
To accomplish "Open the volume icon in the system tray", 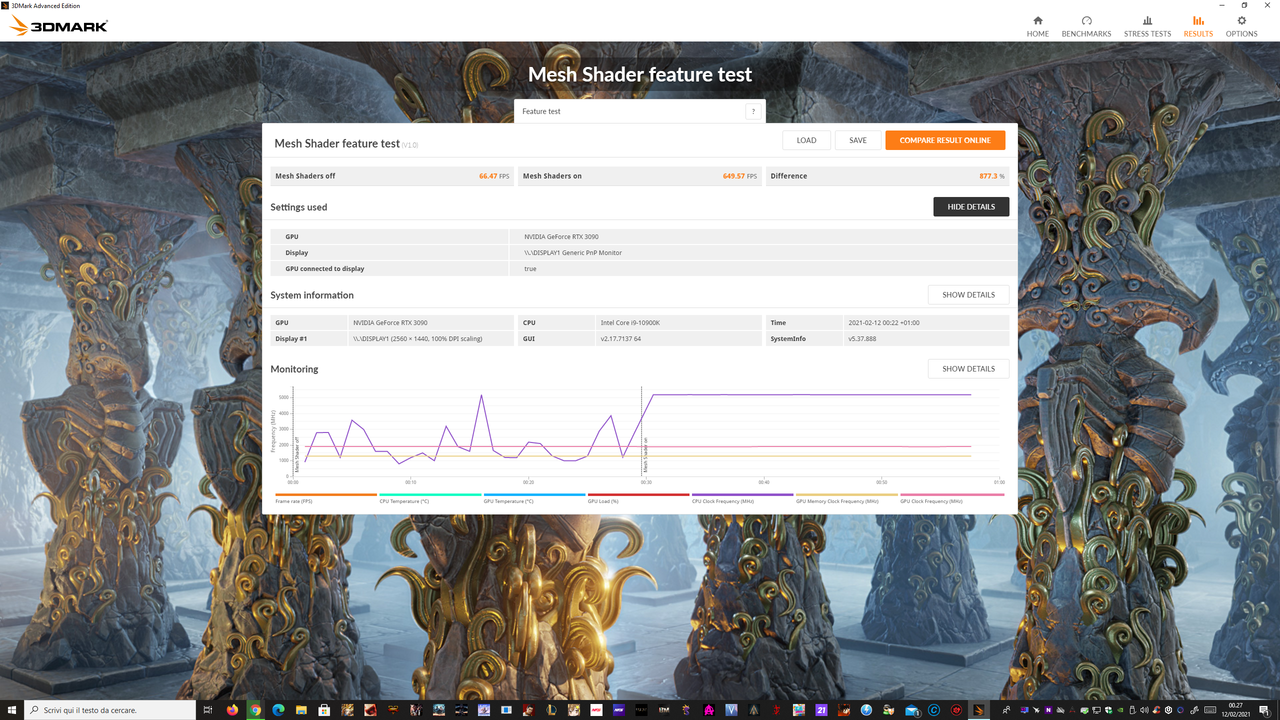I will 1145,710.
